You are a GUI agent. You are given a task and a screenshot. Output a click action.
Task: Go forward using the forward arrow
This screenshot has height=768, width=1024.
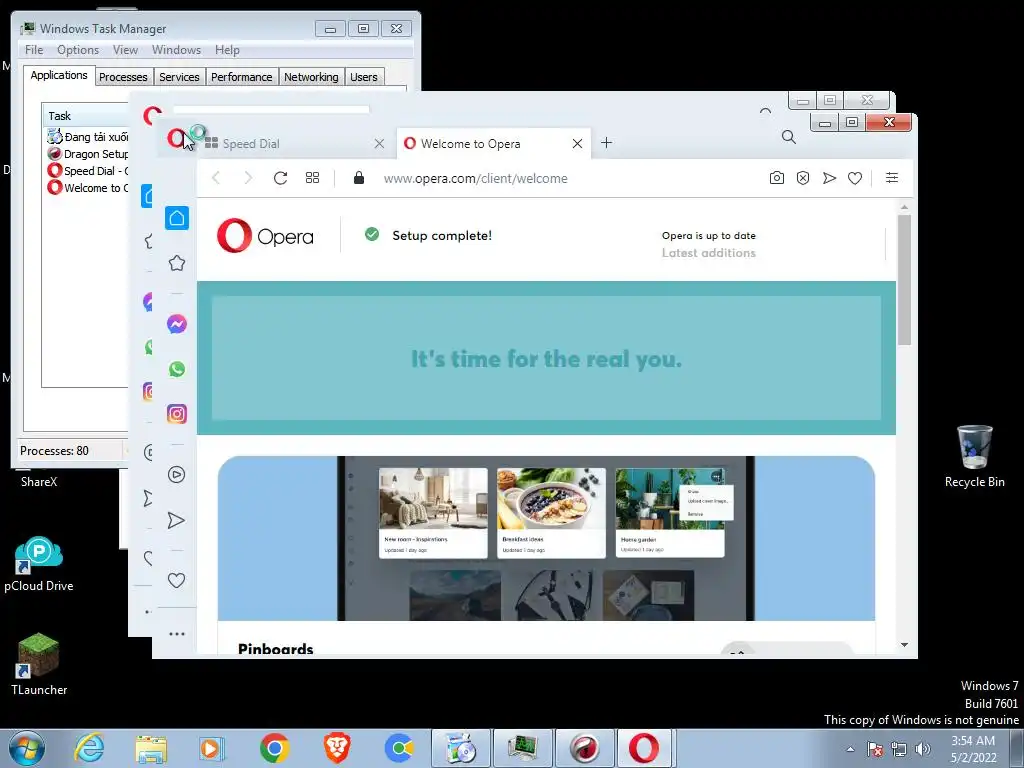coord(248,178)
